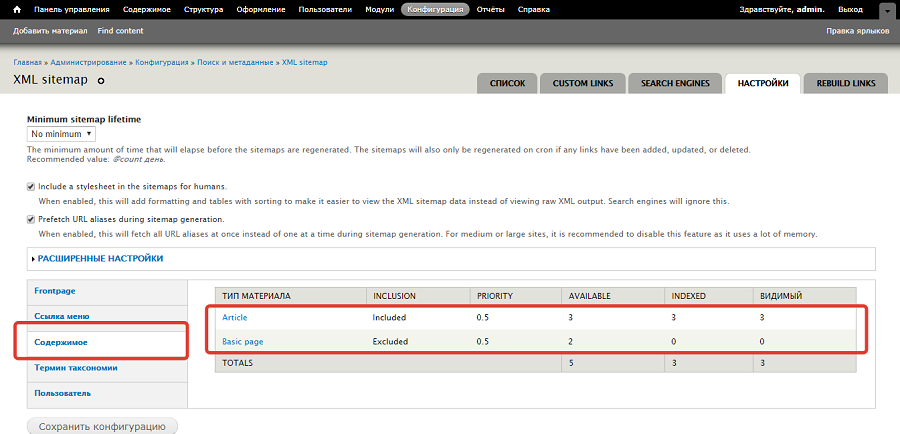Switch to 'Настройки' tab

(x=763, y=83)
